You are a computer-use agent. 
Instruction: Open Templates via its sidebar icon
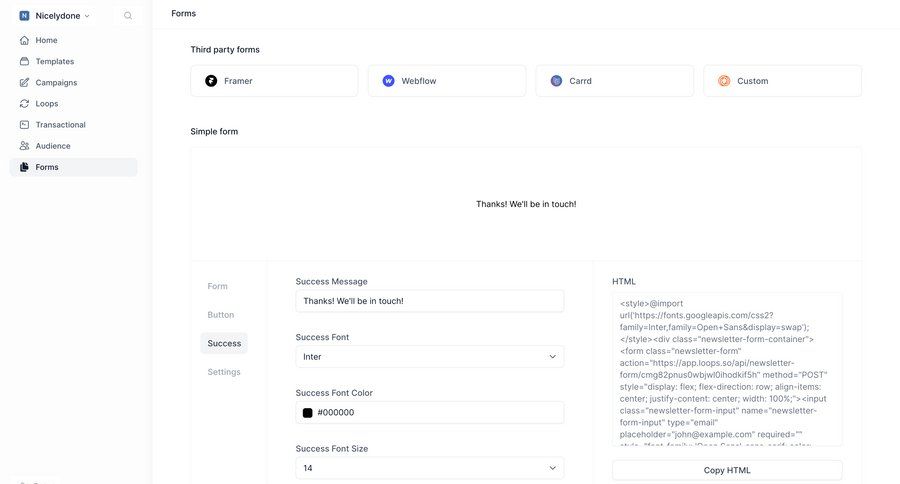click(x=24, y=61)
